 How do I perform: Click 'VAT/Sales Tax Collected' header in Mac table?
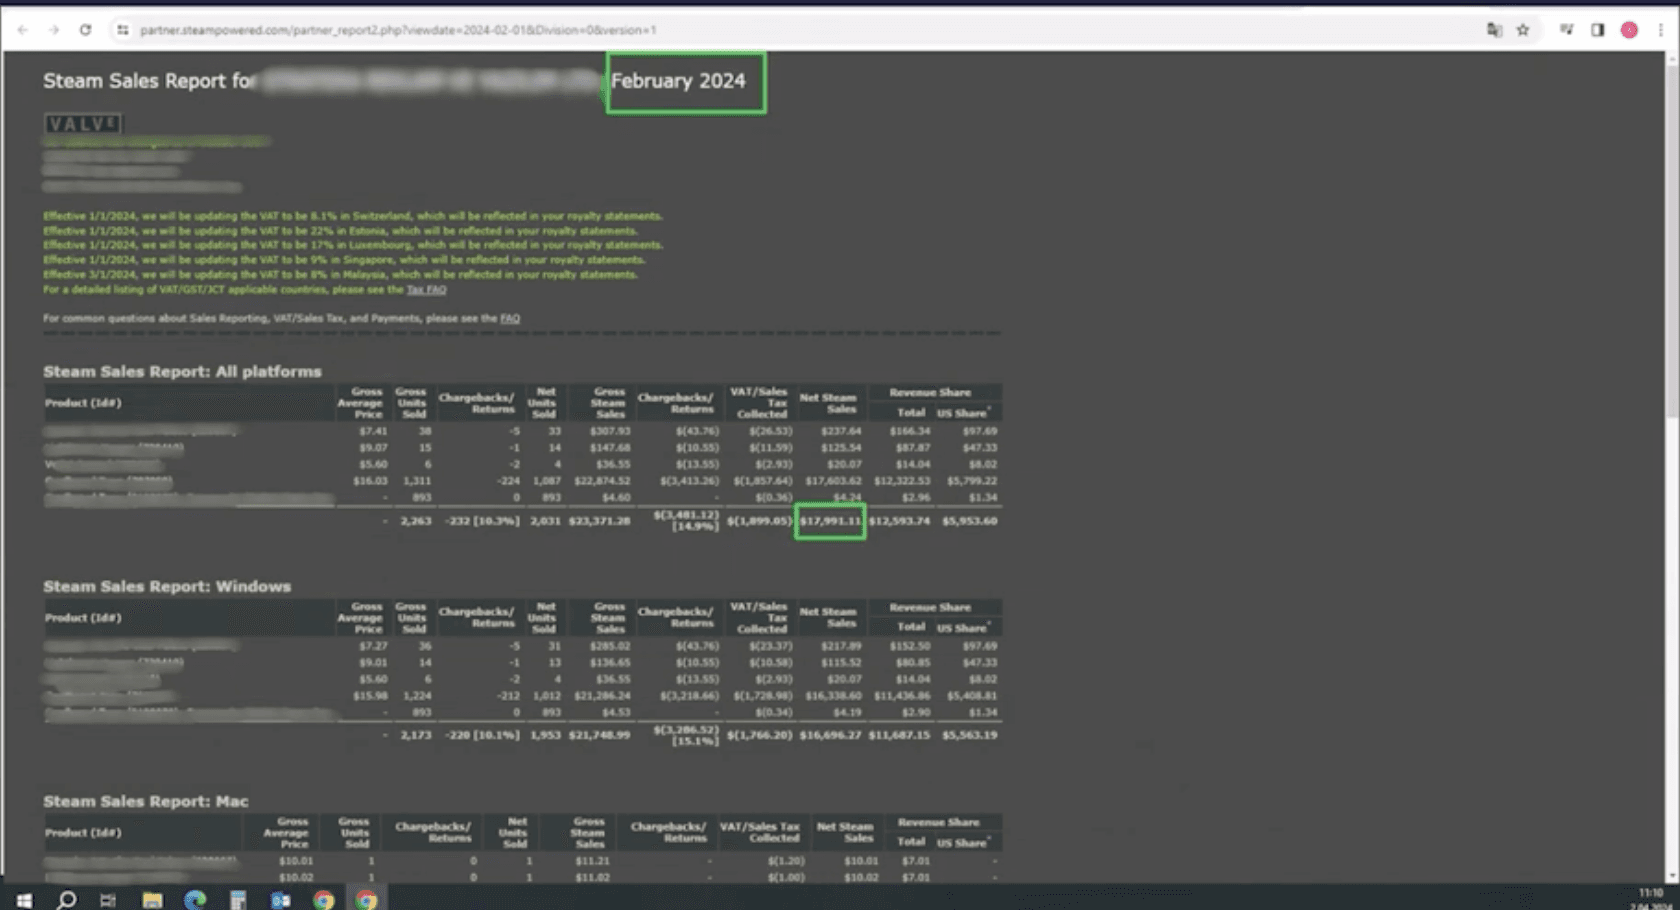point(760,832)
